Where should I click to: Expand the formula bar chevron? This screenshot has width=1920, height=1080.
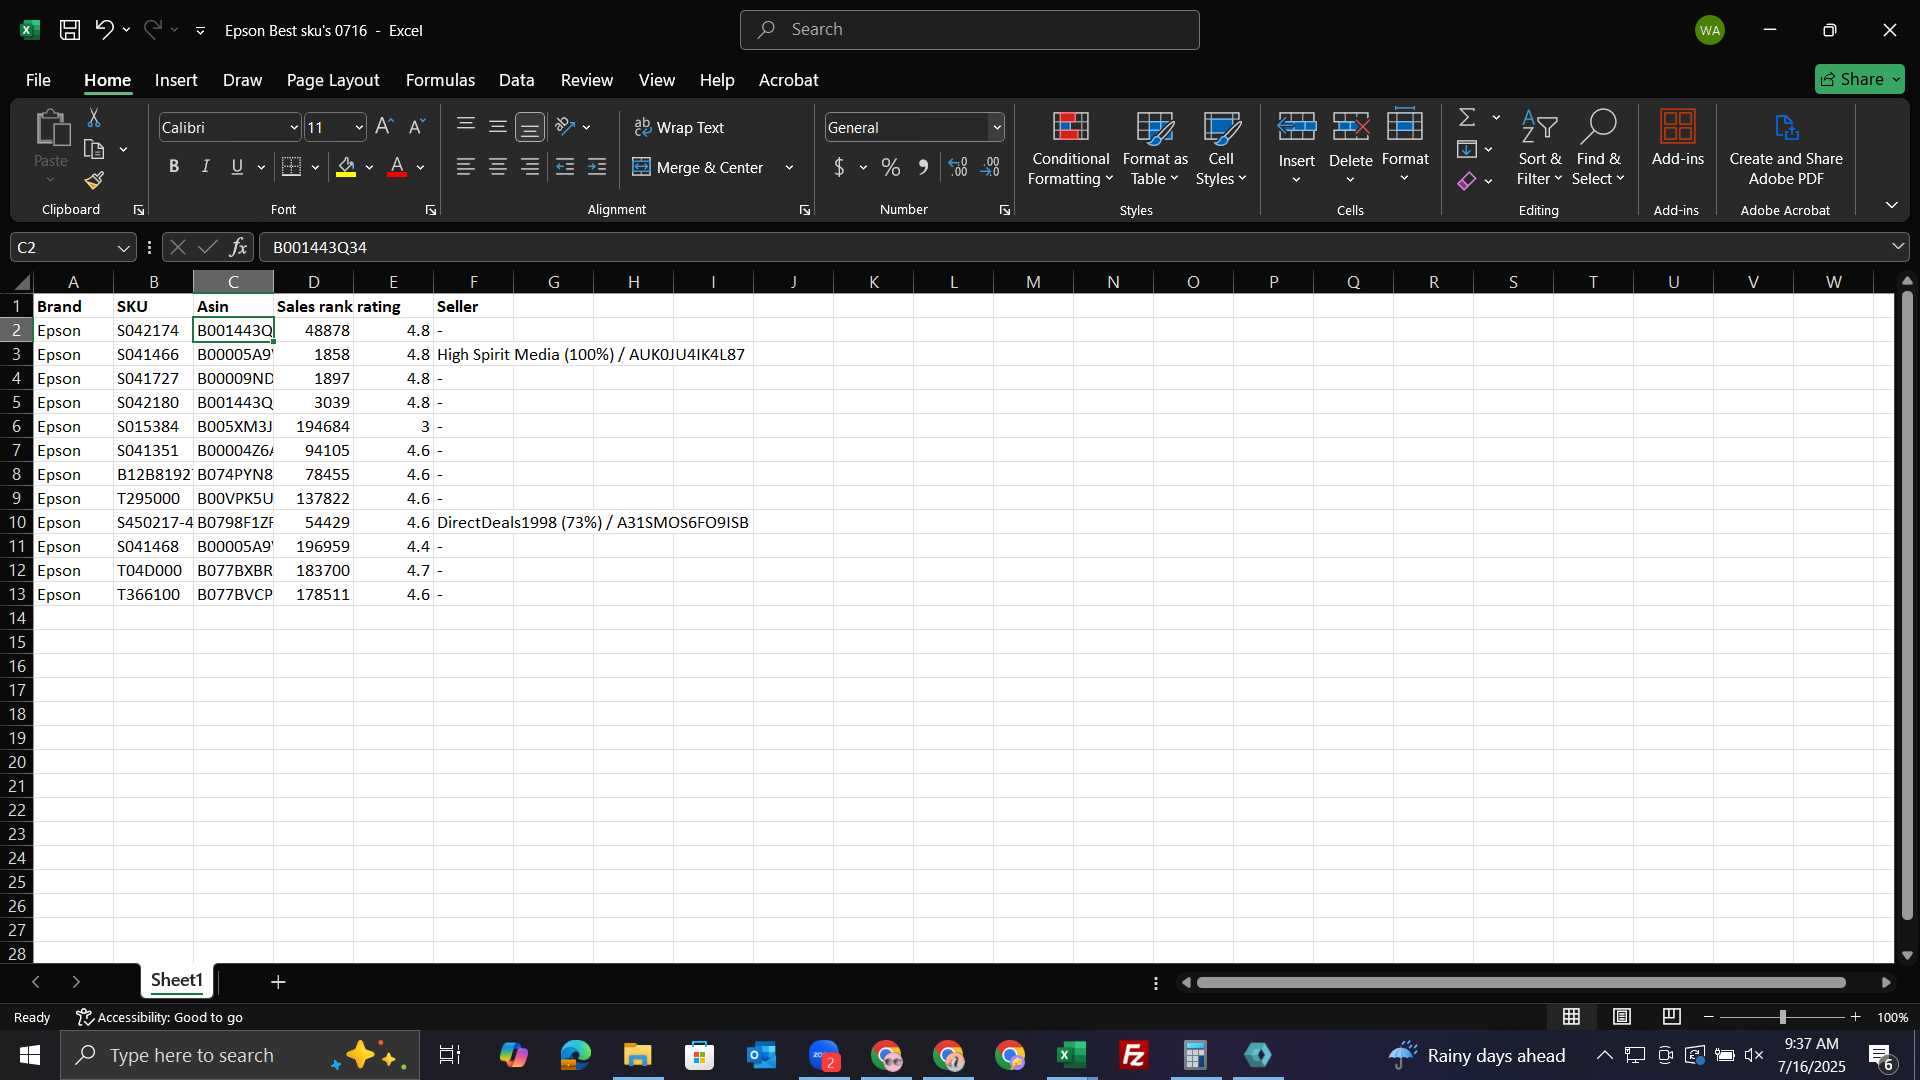[x=1897, y=246]
